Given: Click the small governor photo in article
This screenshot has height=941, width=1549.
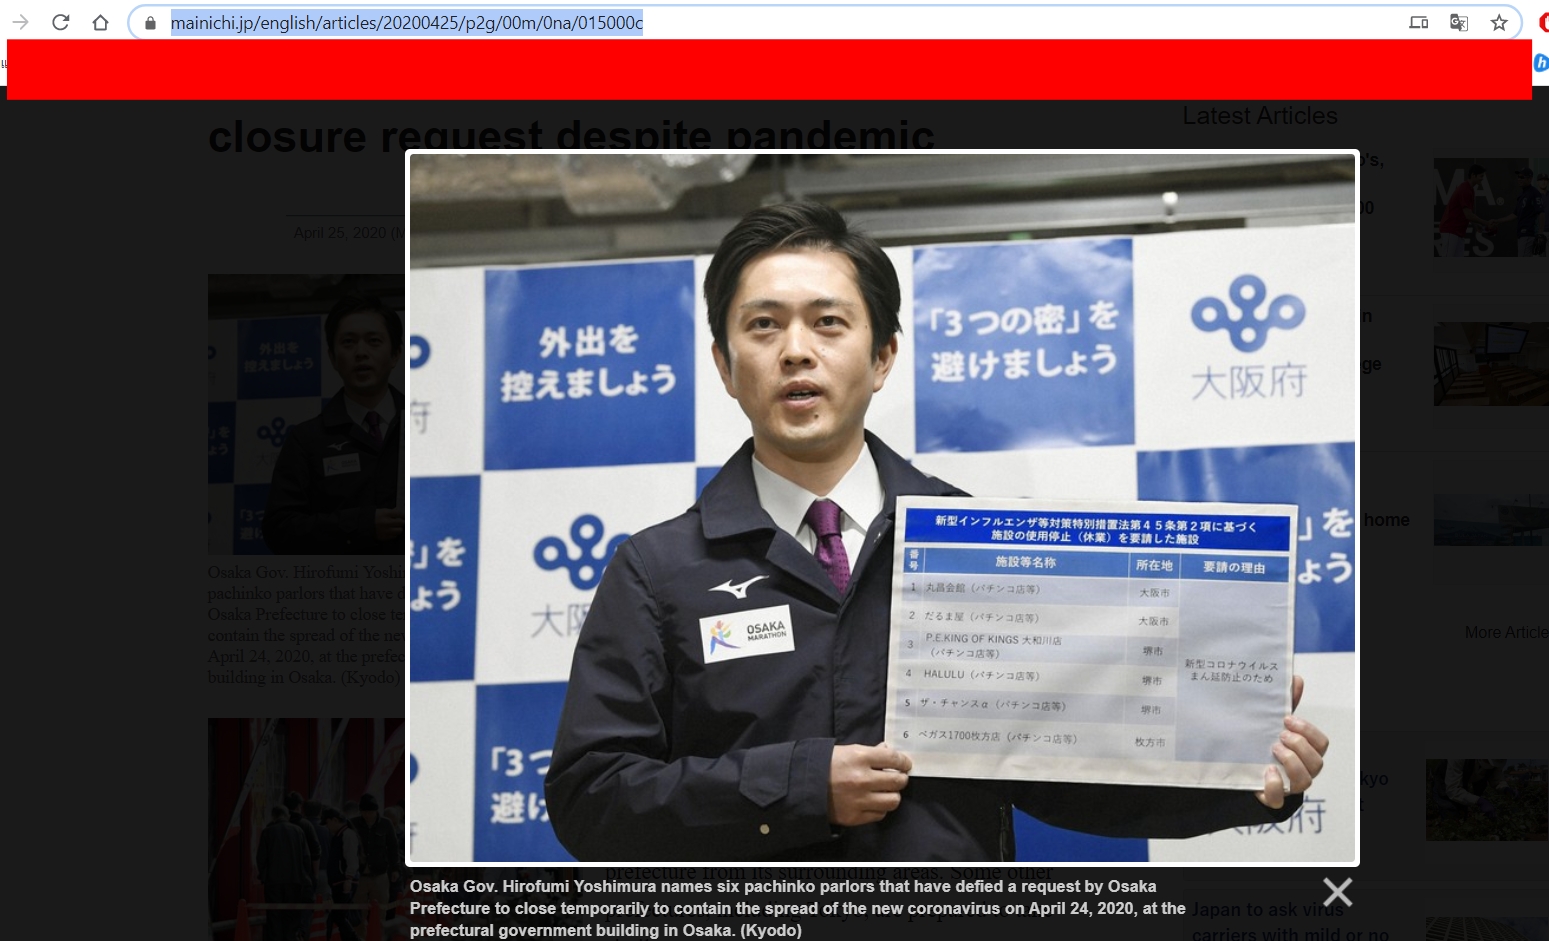Looking at the screenshot, I should click(306, 414).
